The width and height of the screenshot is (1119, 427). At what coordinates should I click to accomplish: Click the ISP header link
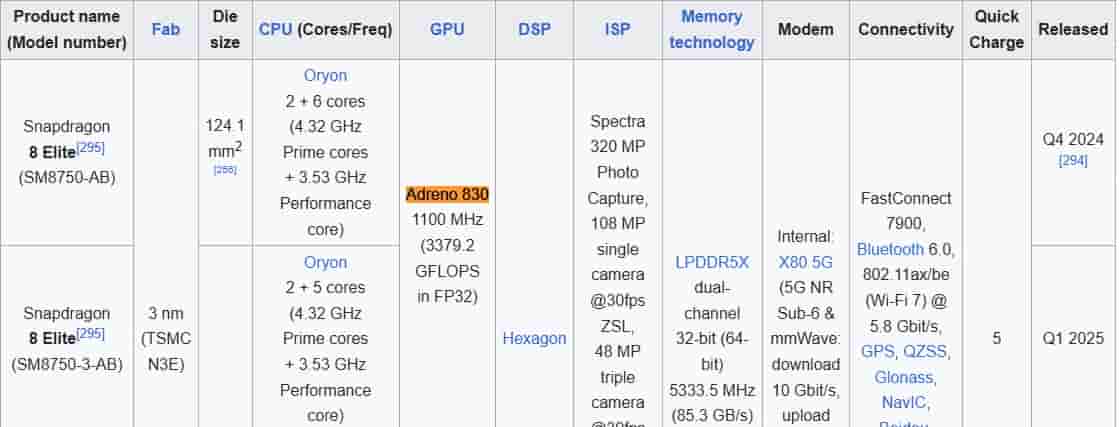click(618, 29)
